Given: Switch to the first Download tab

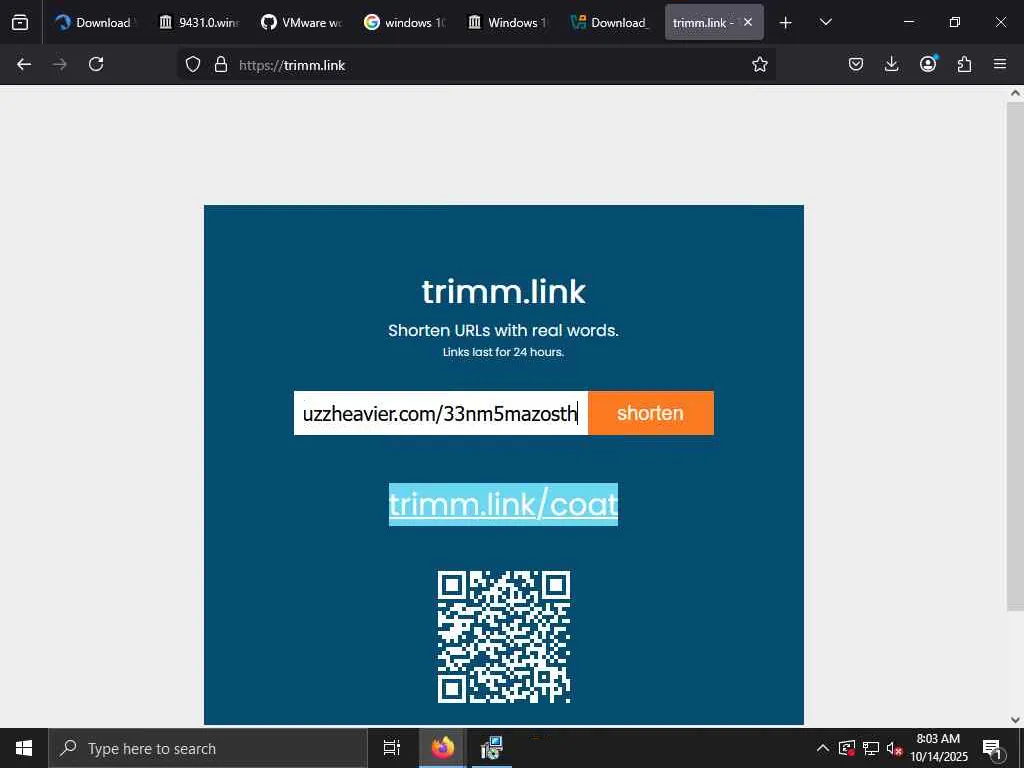Looking at the screenshot, I should (94, 23).
